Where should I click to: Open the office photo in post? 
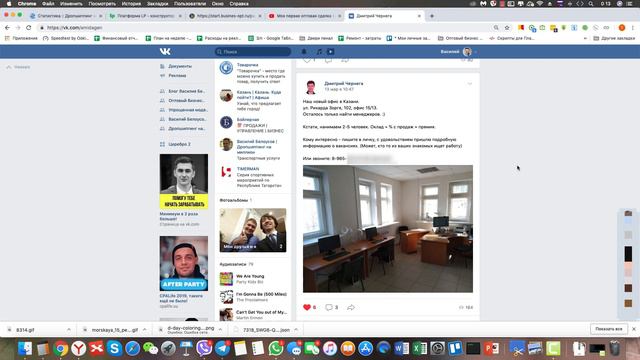pos(388,229)
